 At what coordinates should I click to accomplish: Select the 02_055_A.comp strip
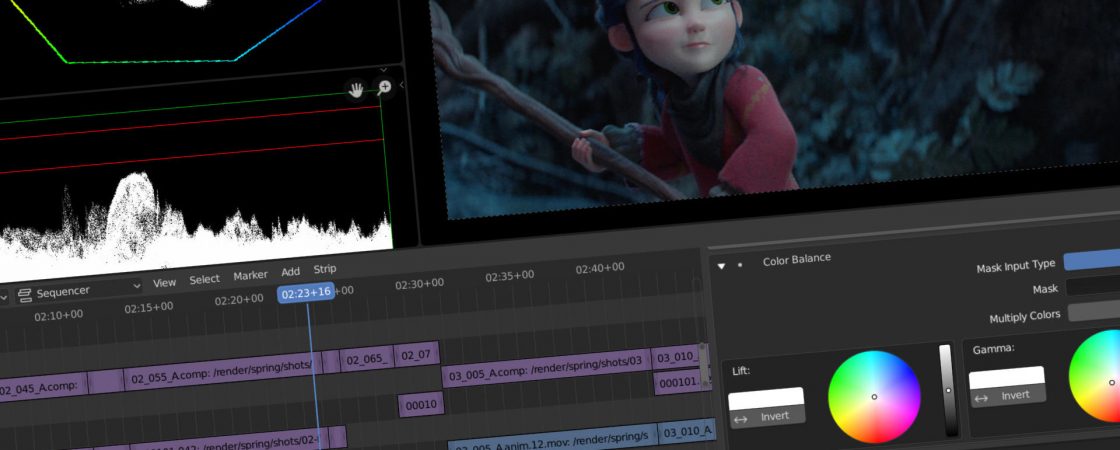point(222,369)
